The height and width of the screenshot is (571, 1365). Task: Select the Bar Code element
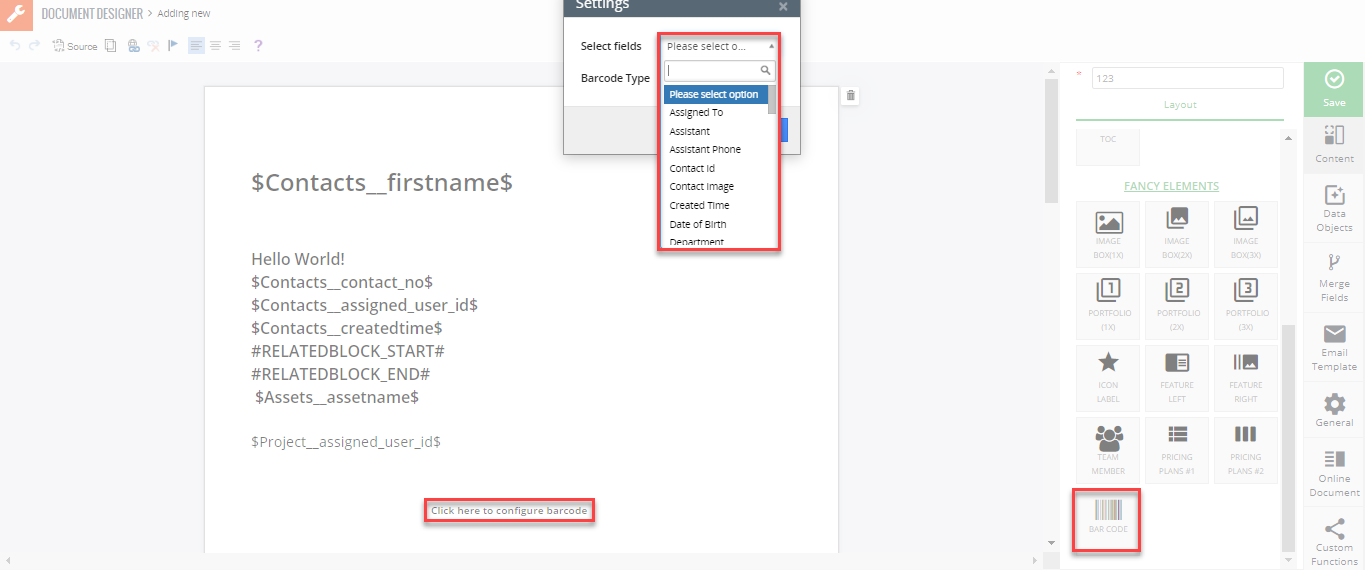click(1108, 520)
